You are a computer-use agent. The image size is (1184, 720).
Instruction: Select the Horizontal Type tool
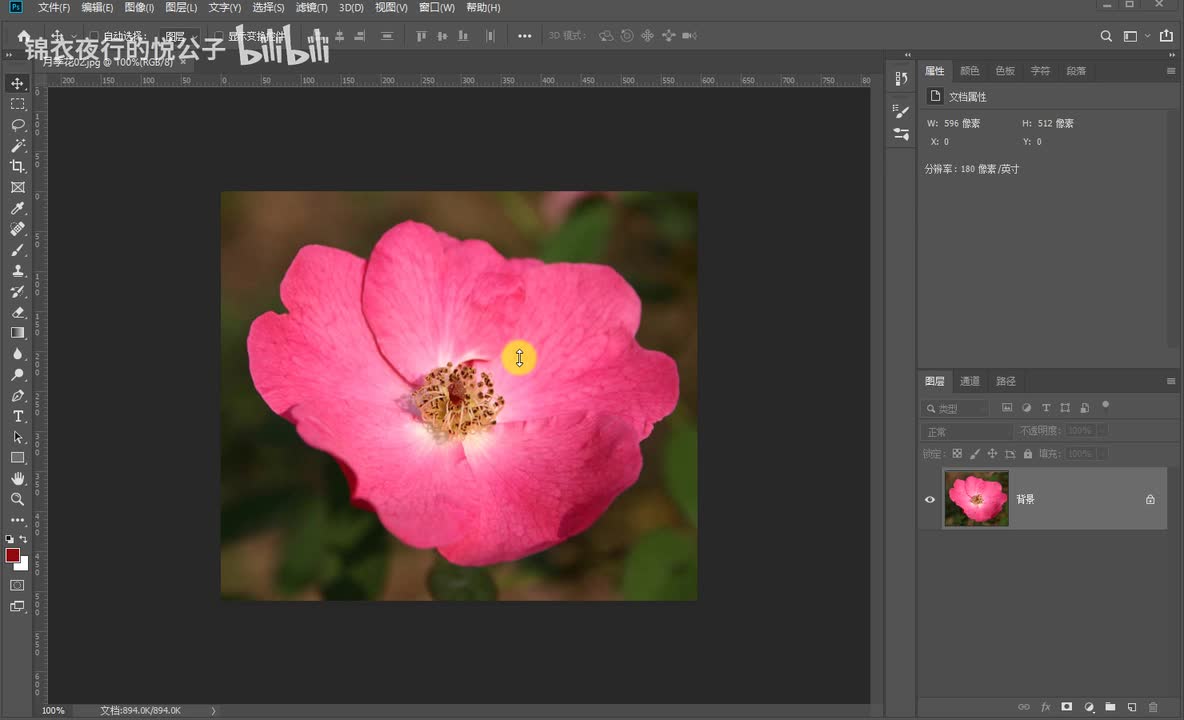[18, 416]
